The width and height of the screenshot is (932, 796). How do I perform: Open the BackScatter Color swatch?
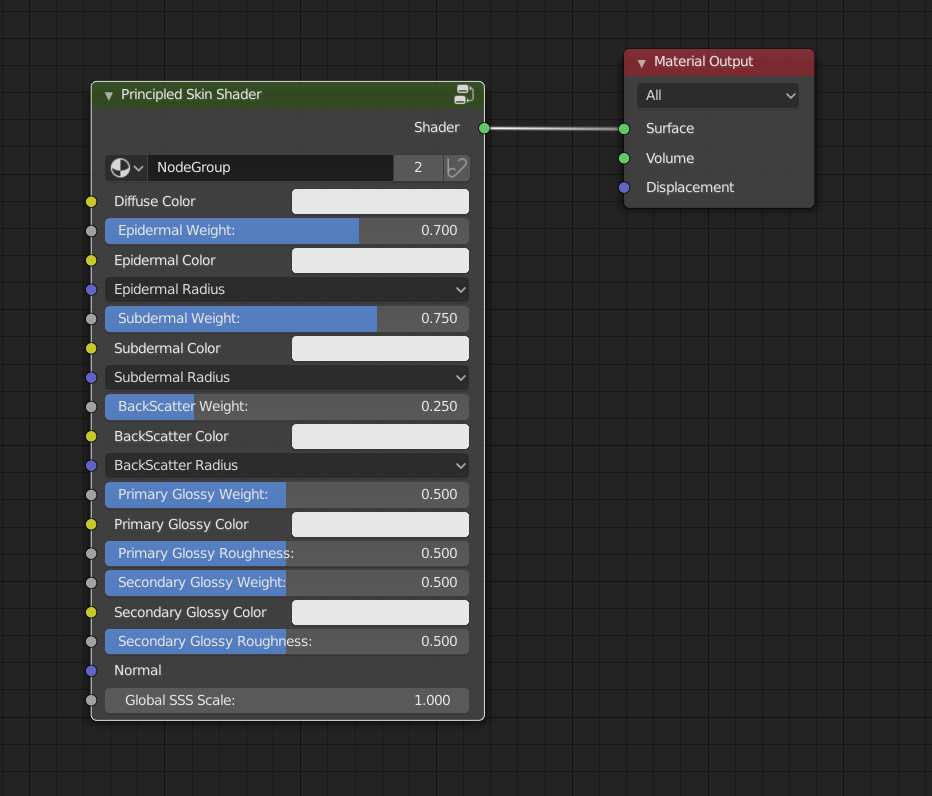[x=380, y=436]
